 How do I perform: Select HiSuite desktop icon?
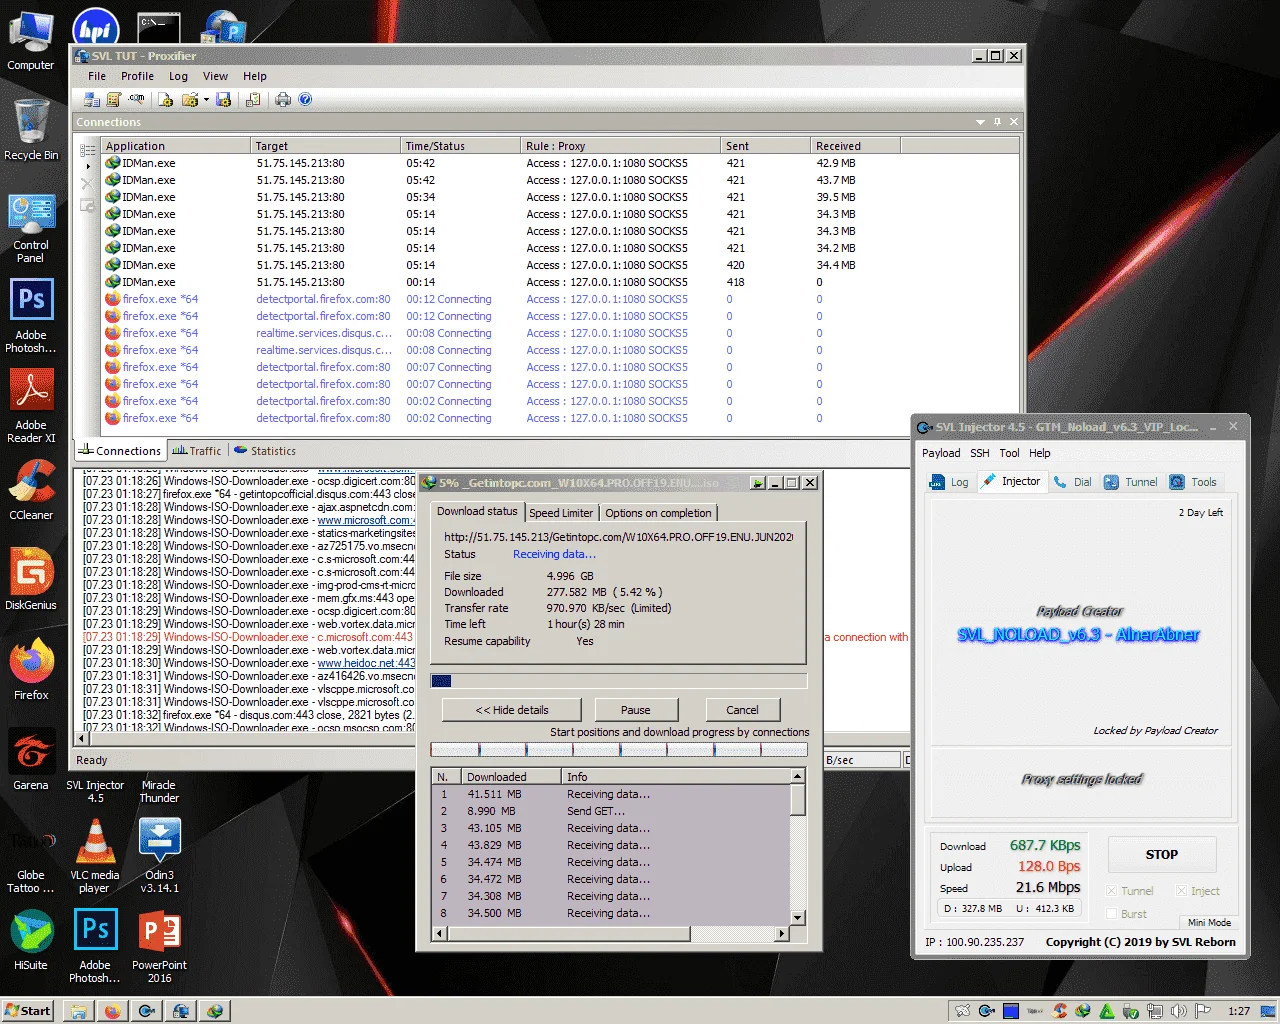click(31, 940)
